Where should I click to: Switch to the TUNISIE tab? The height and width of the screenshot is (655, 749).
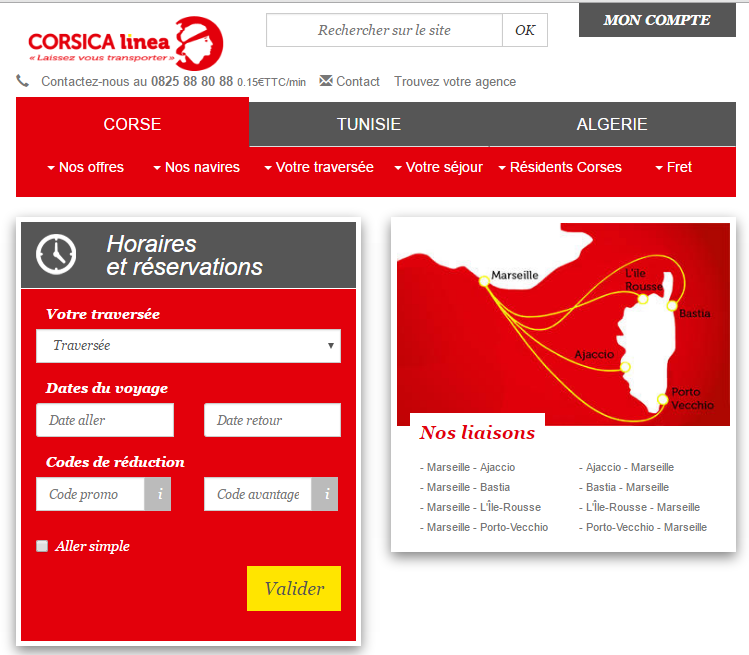tap(369, 124)
